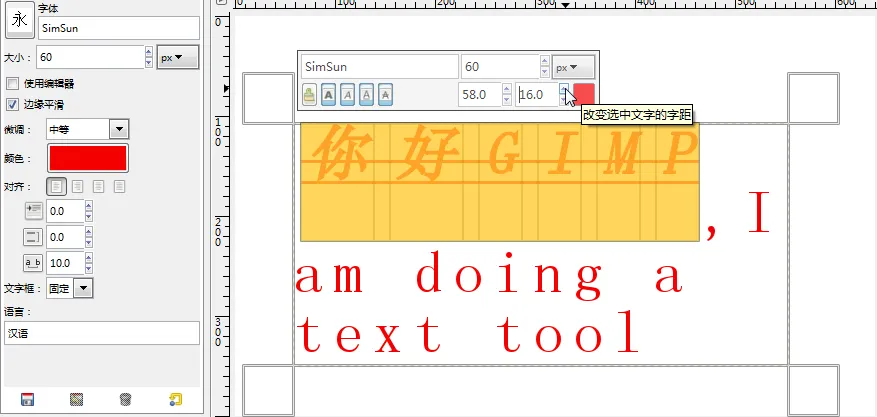This screenshot has width=877, height=417.
Task: Open the px unit dropdown in tool options
Action: click(178, 57)
